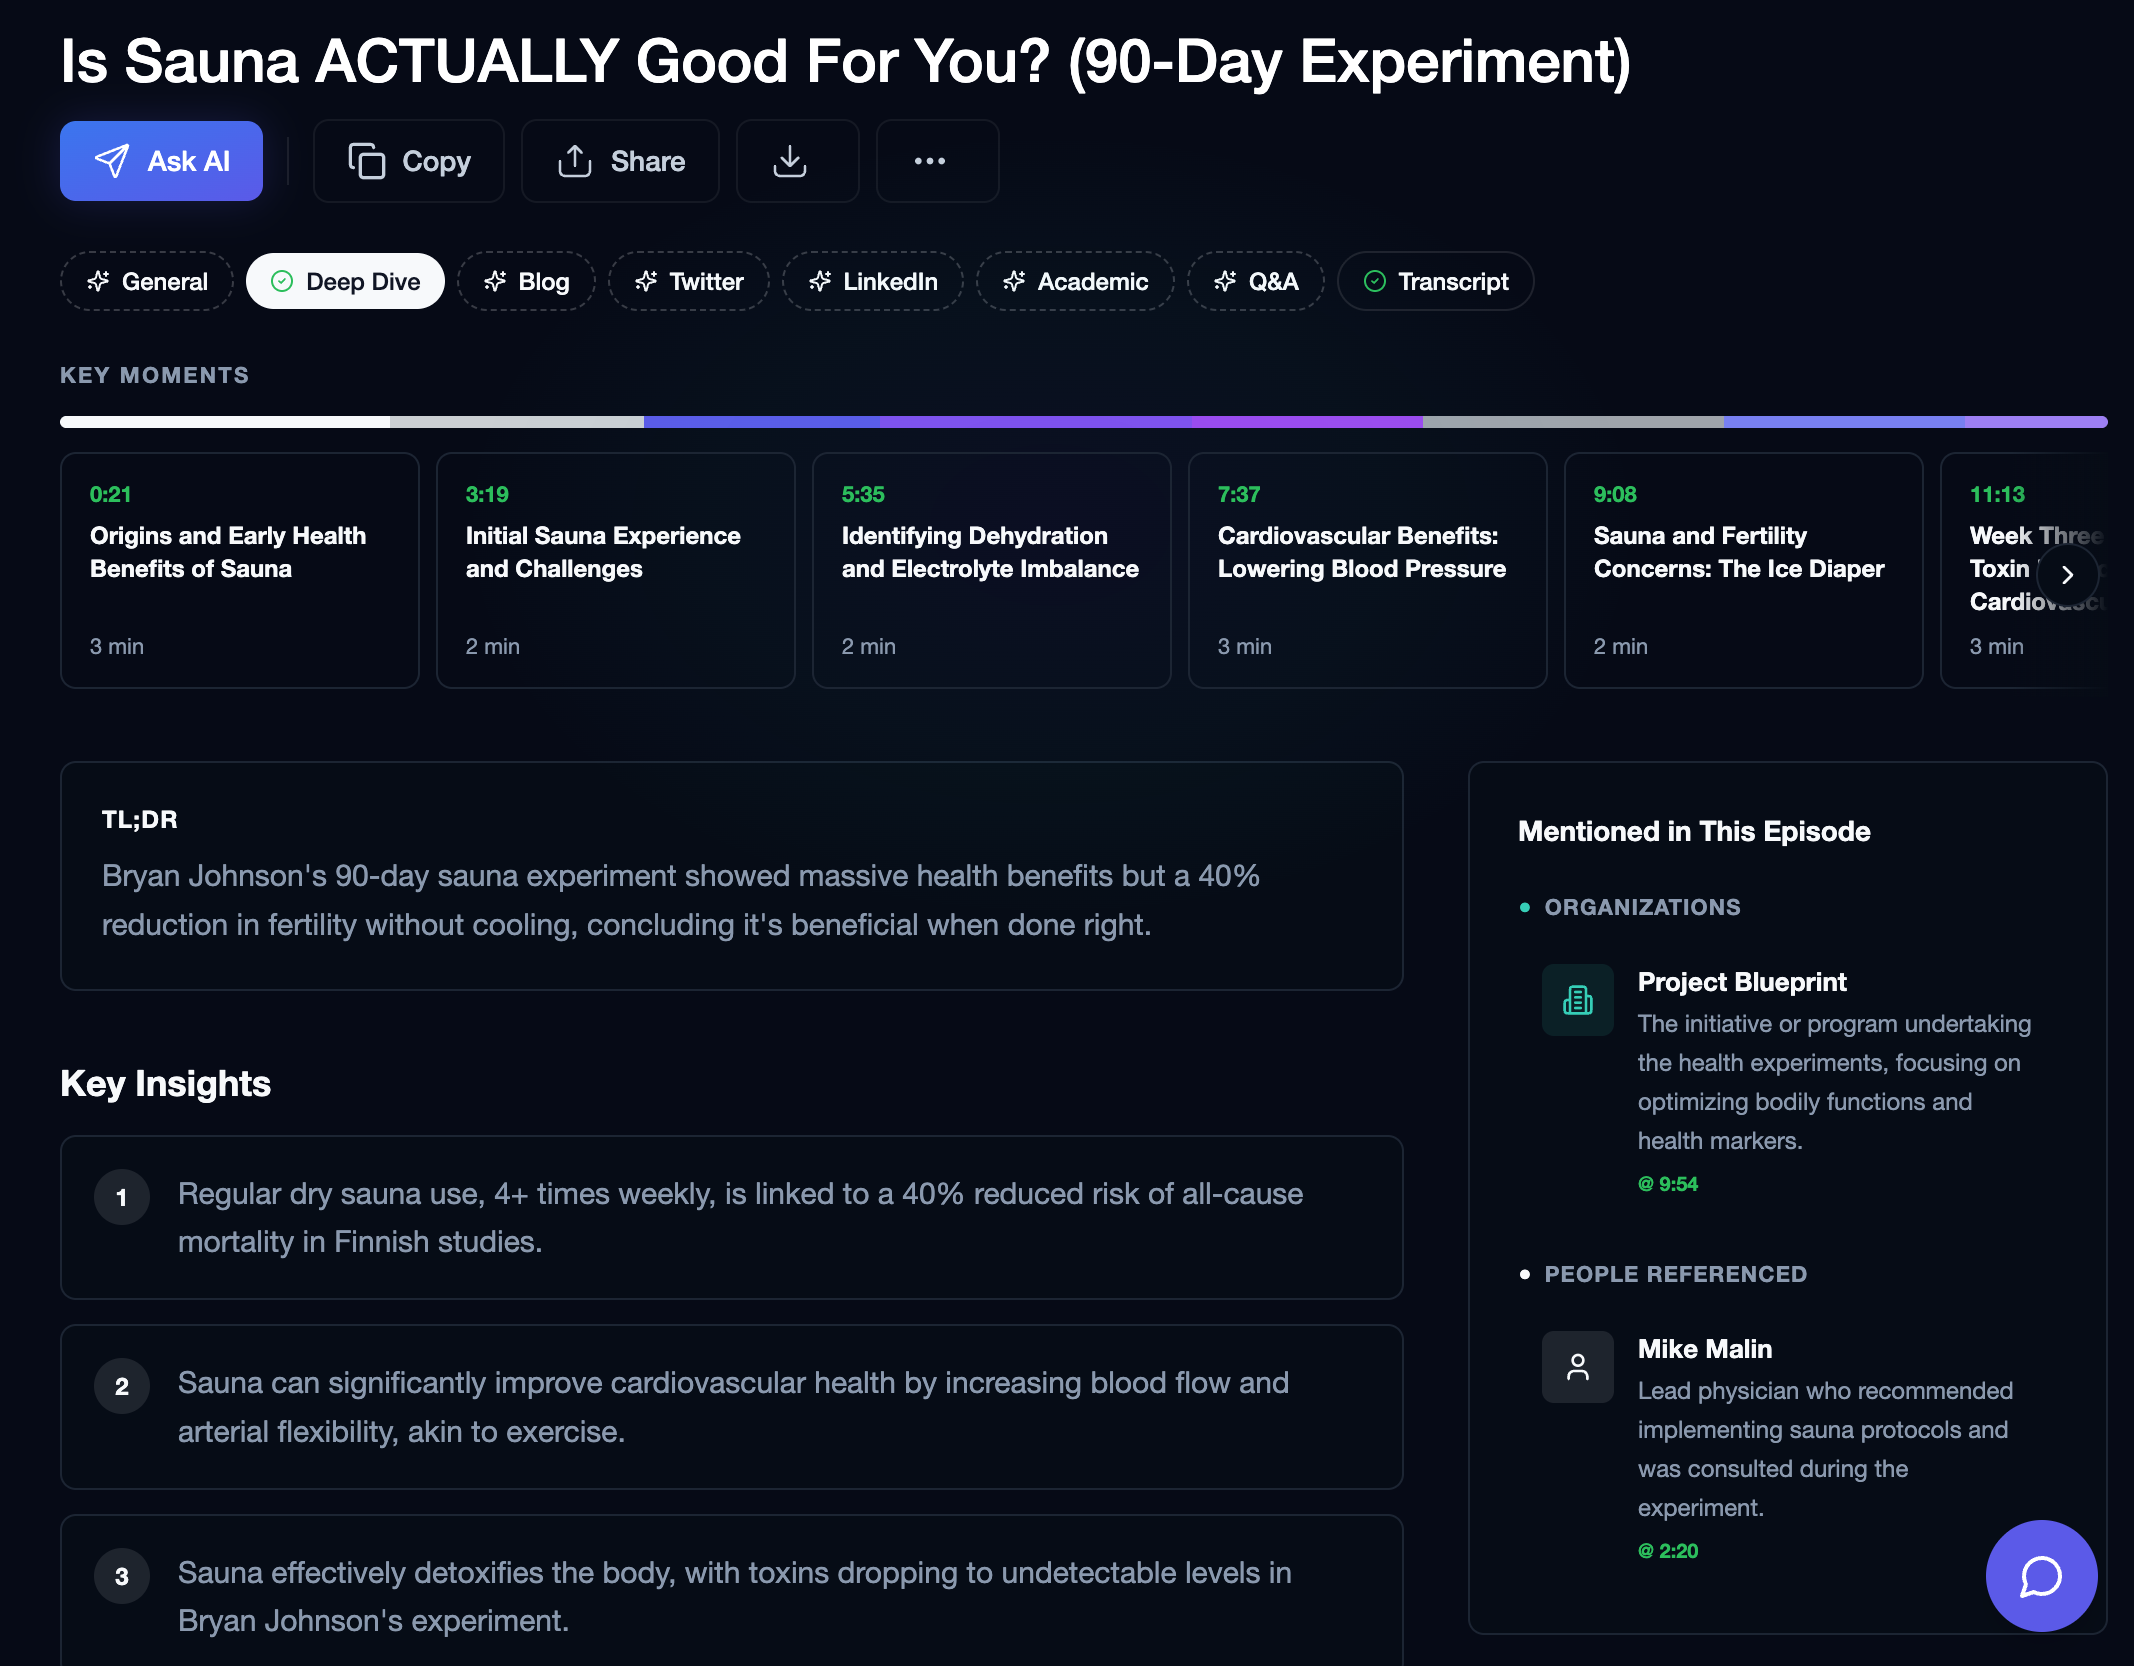Select the Deep Dive tab

coord(345,282)
